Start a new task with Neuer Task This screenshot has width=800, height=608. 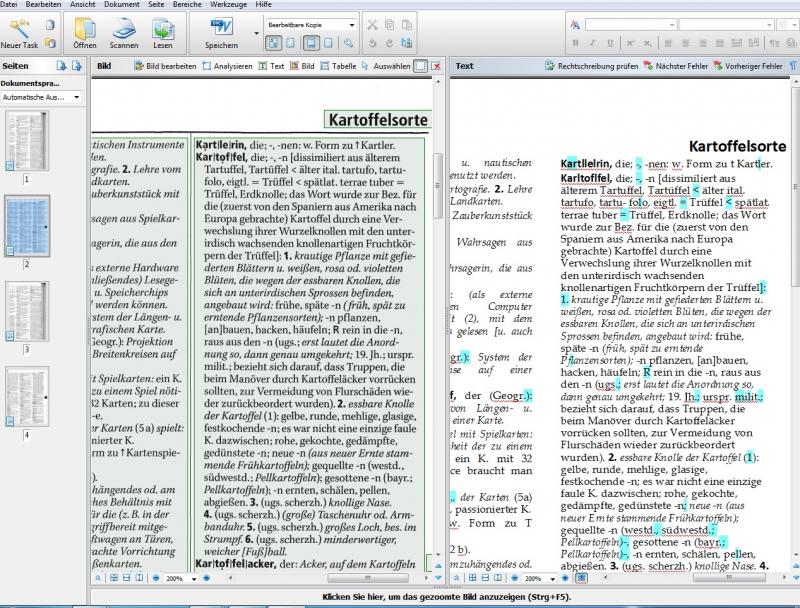coord(19,34)
